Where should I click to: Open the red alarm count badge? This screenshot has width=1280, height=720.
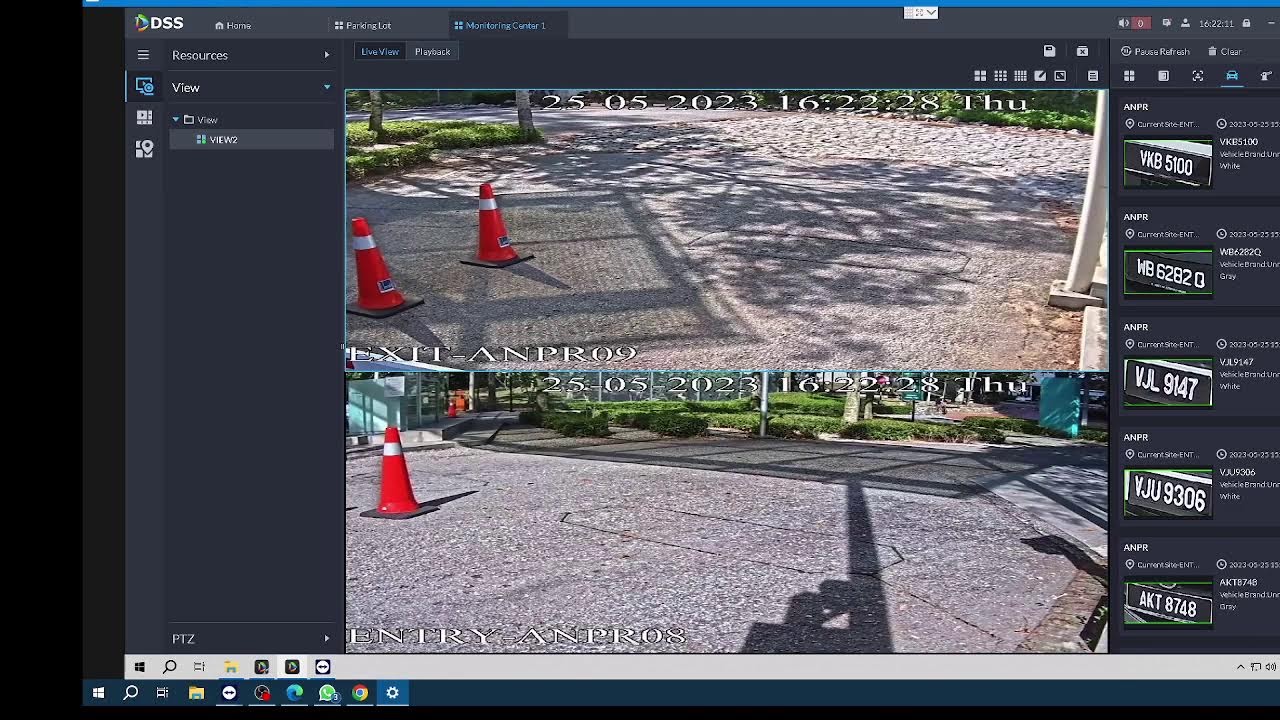coord(1140,23)
